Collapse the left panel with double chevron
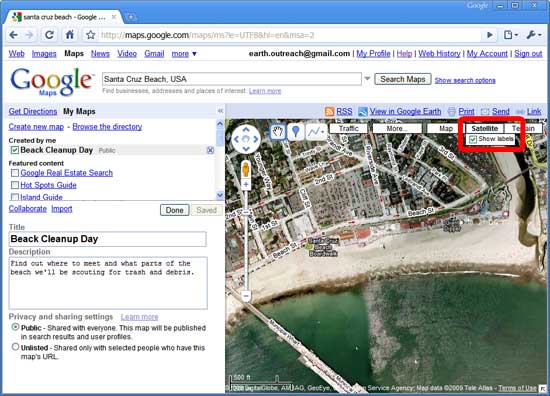The image size is (550, 396). click(x=220, y=111)
